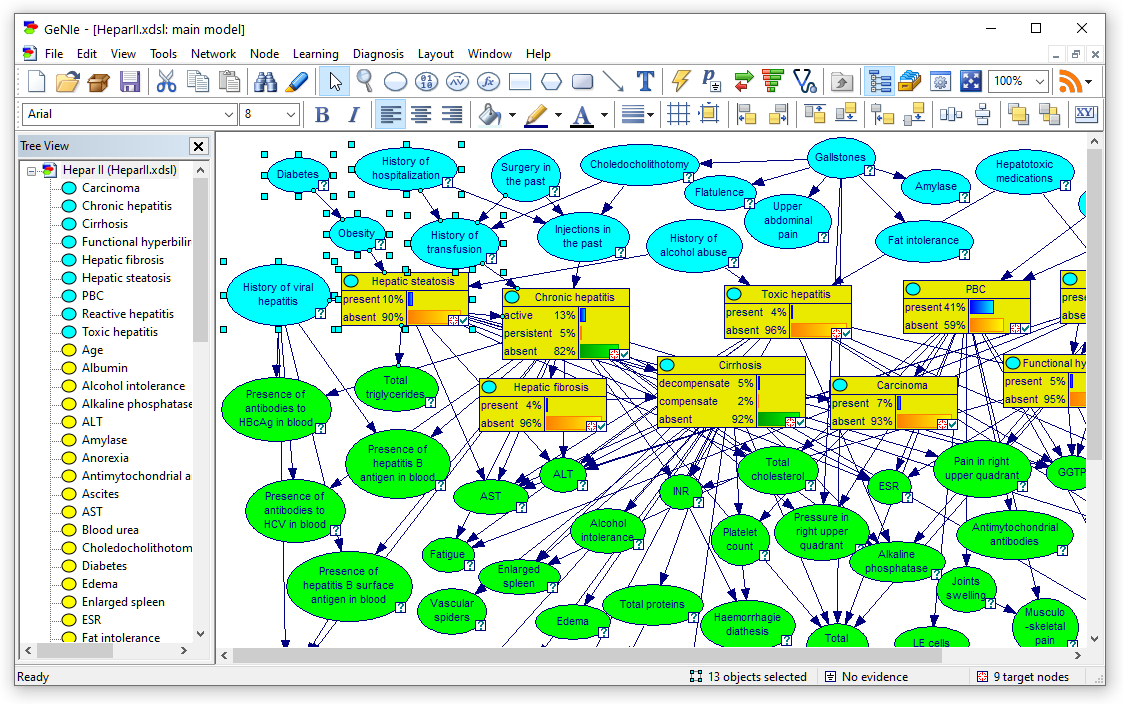Click the Copy icon in toolbar
The width and height of the screenshot is (1123, 704).
pyautogui.click(x=198, y=82)
